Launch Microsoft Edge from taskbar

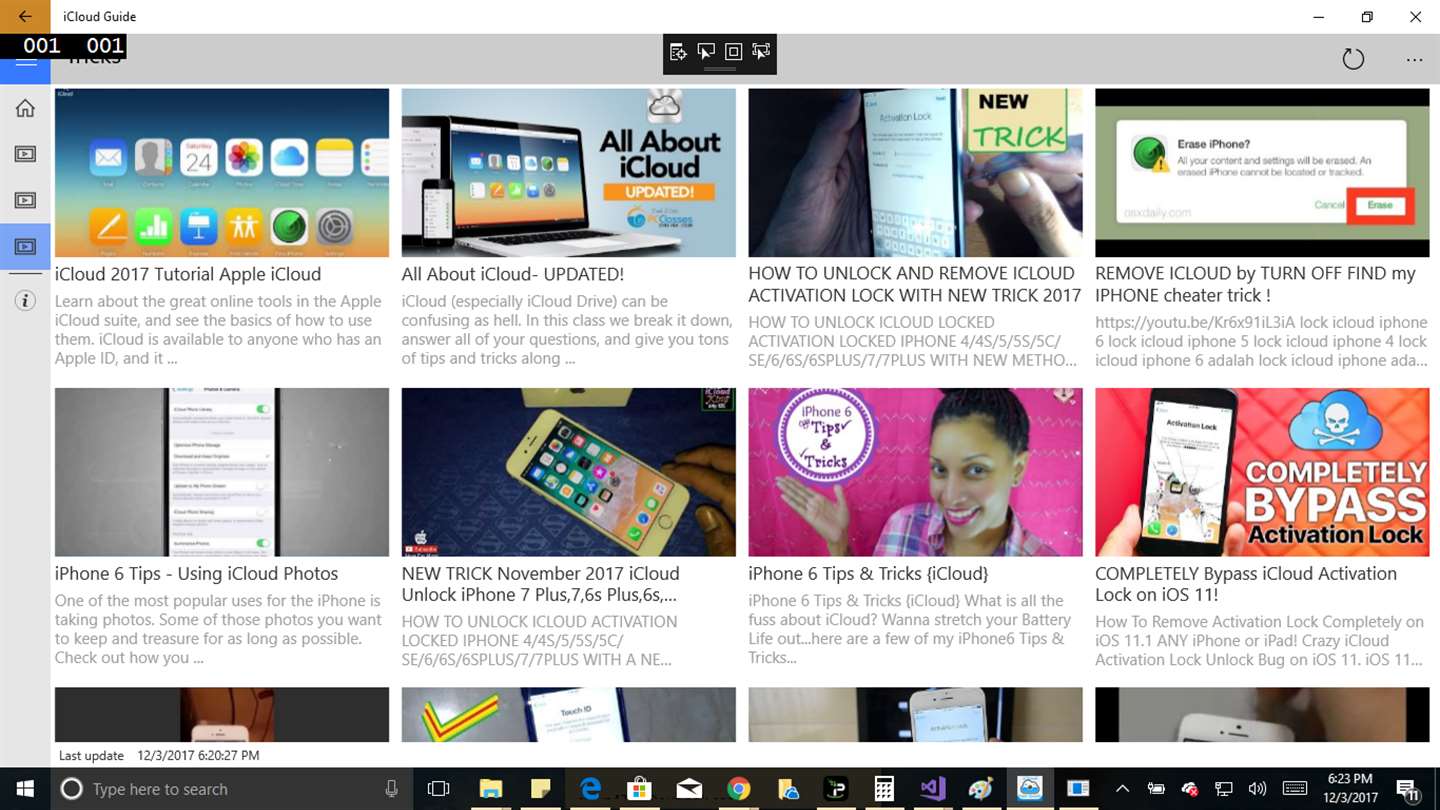click(591, 789)
